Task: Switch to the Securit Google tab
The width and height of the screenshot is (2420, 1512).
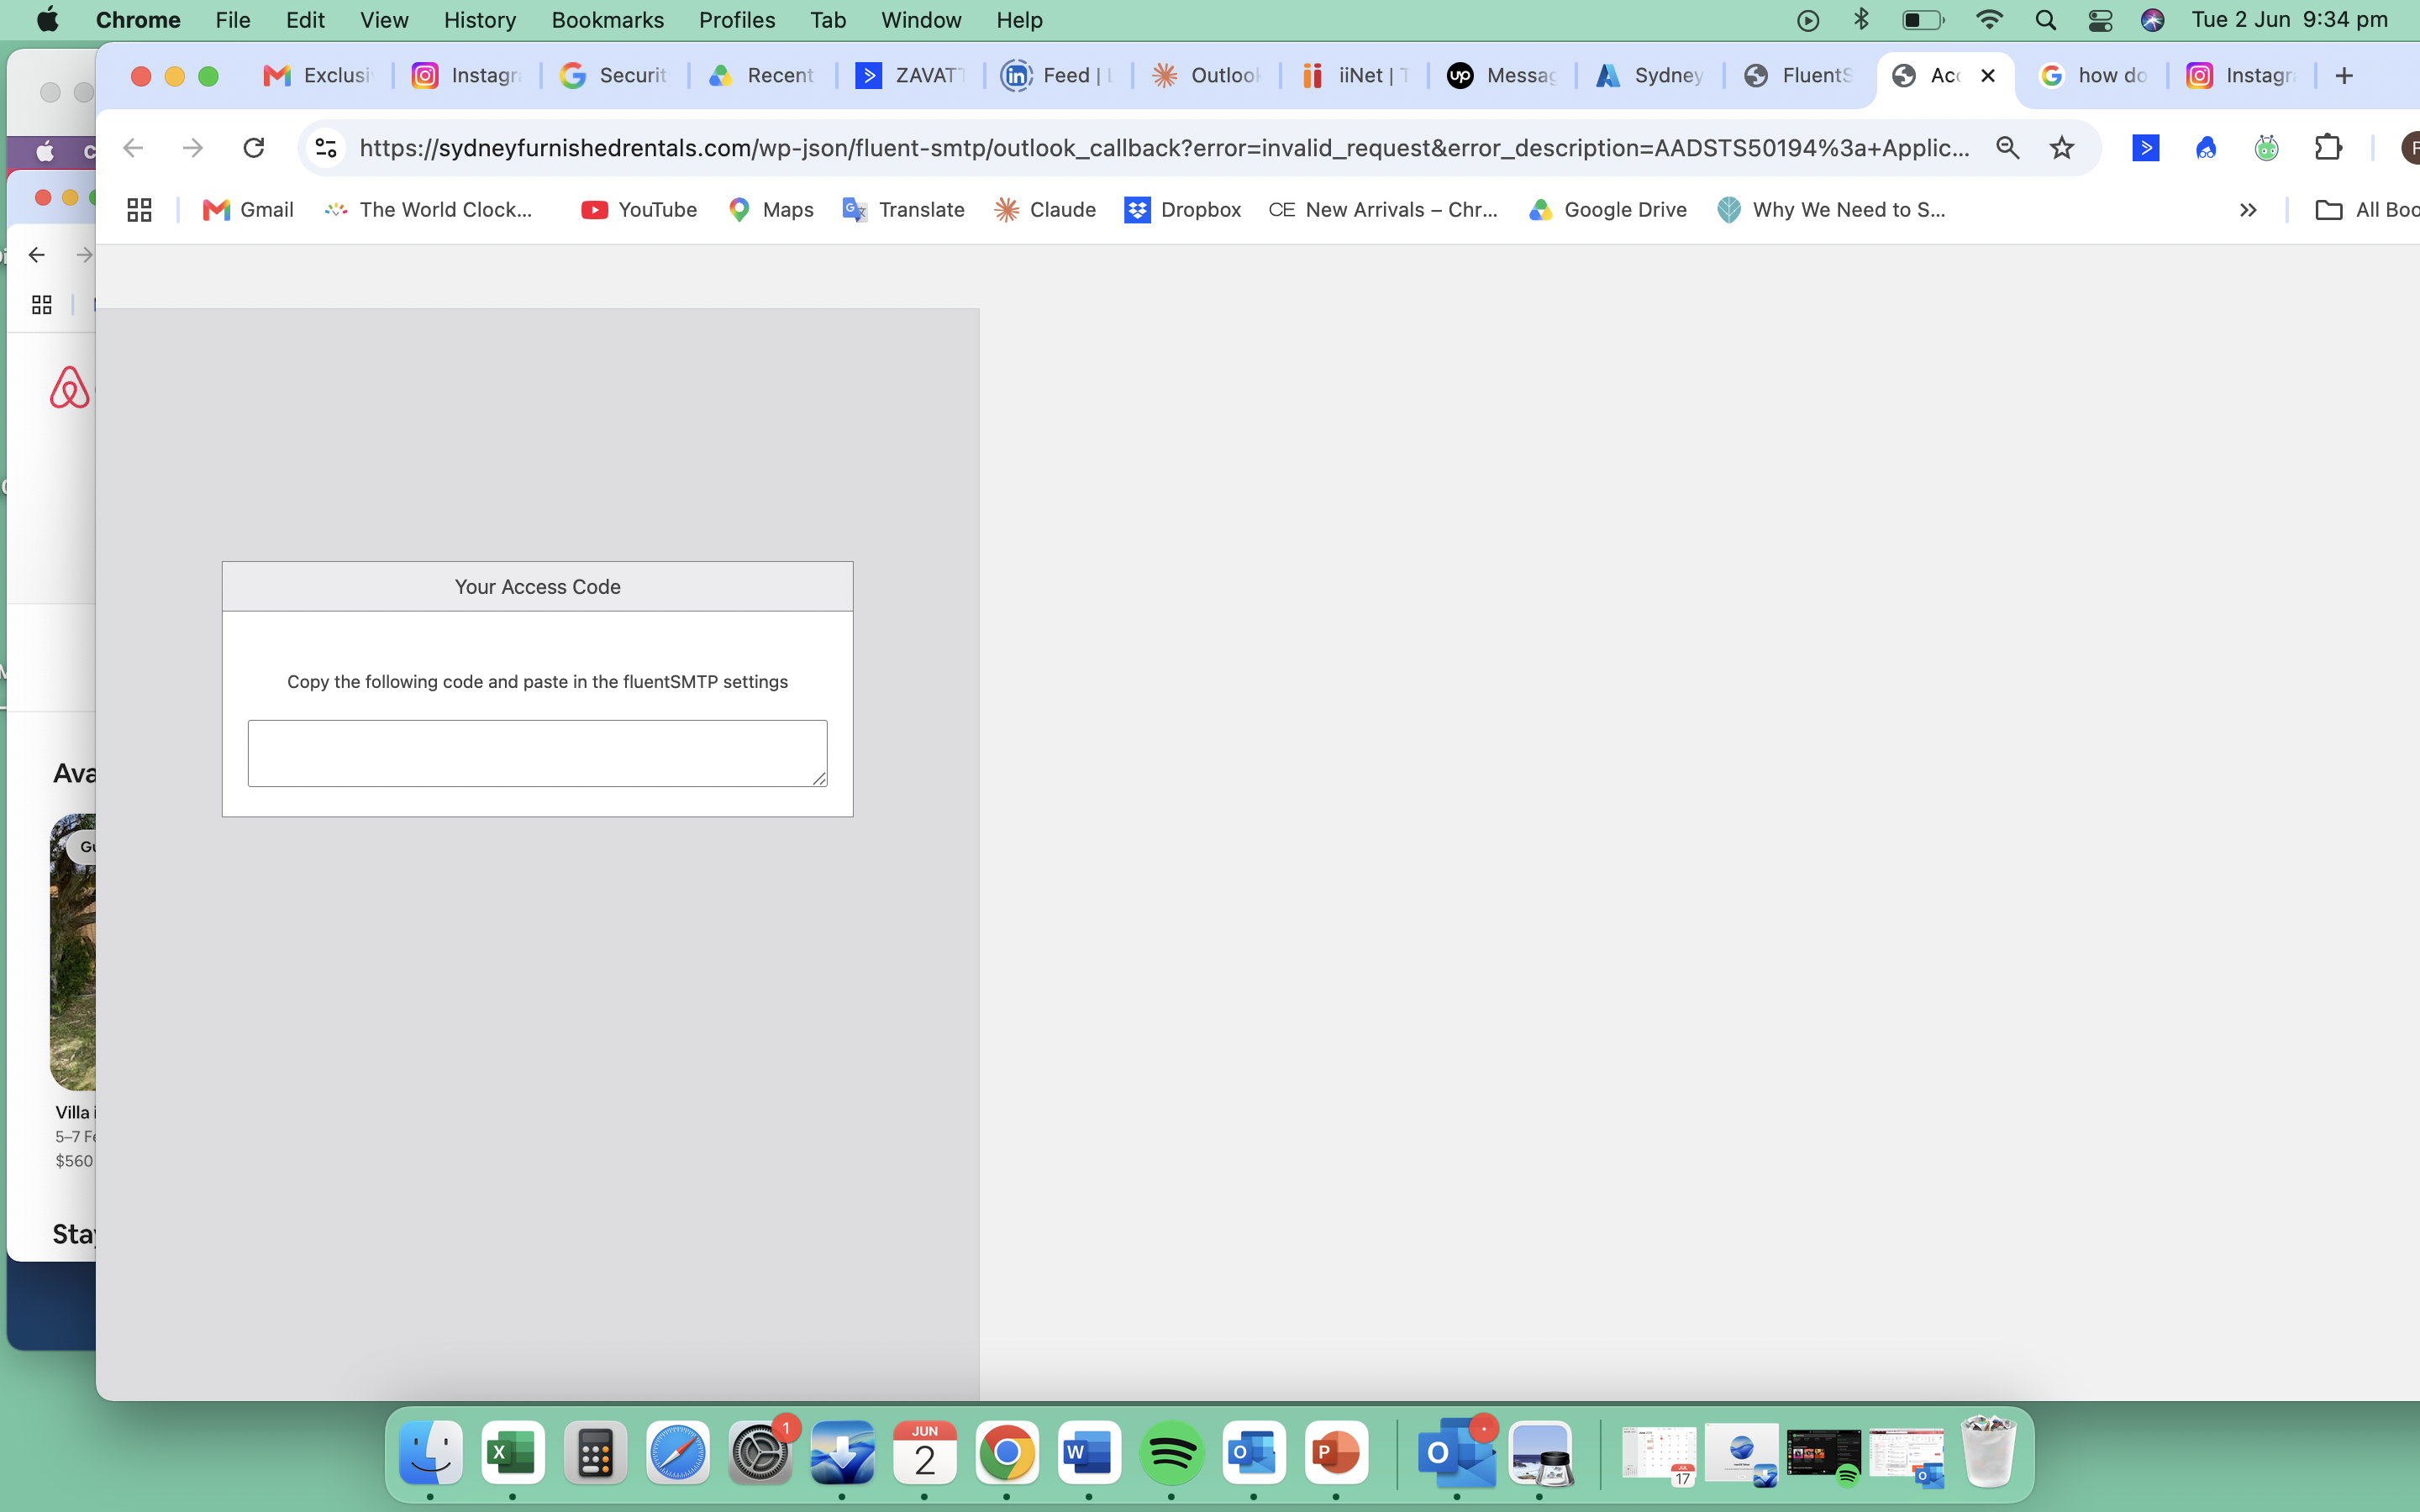Action: (x=614, y=75)
